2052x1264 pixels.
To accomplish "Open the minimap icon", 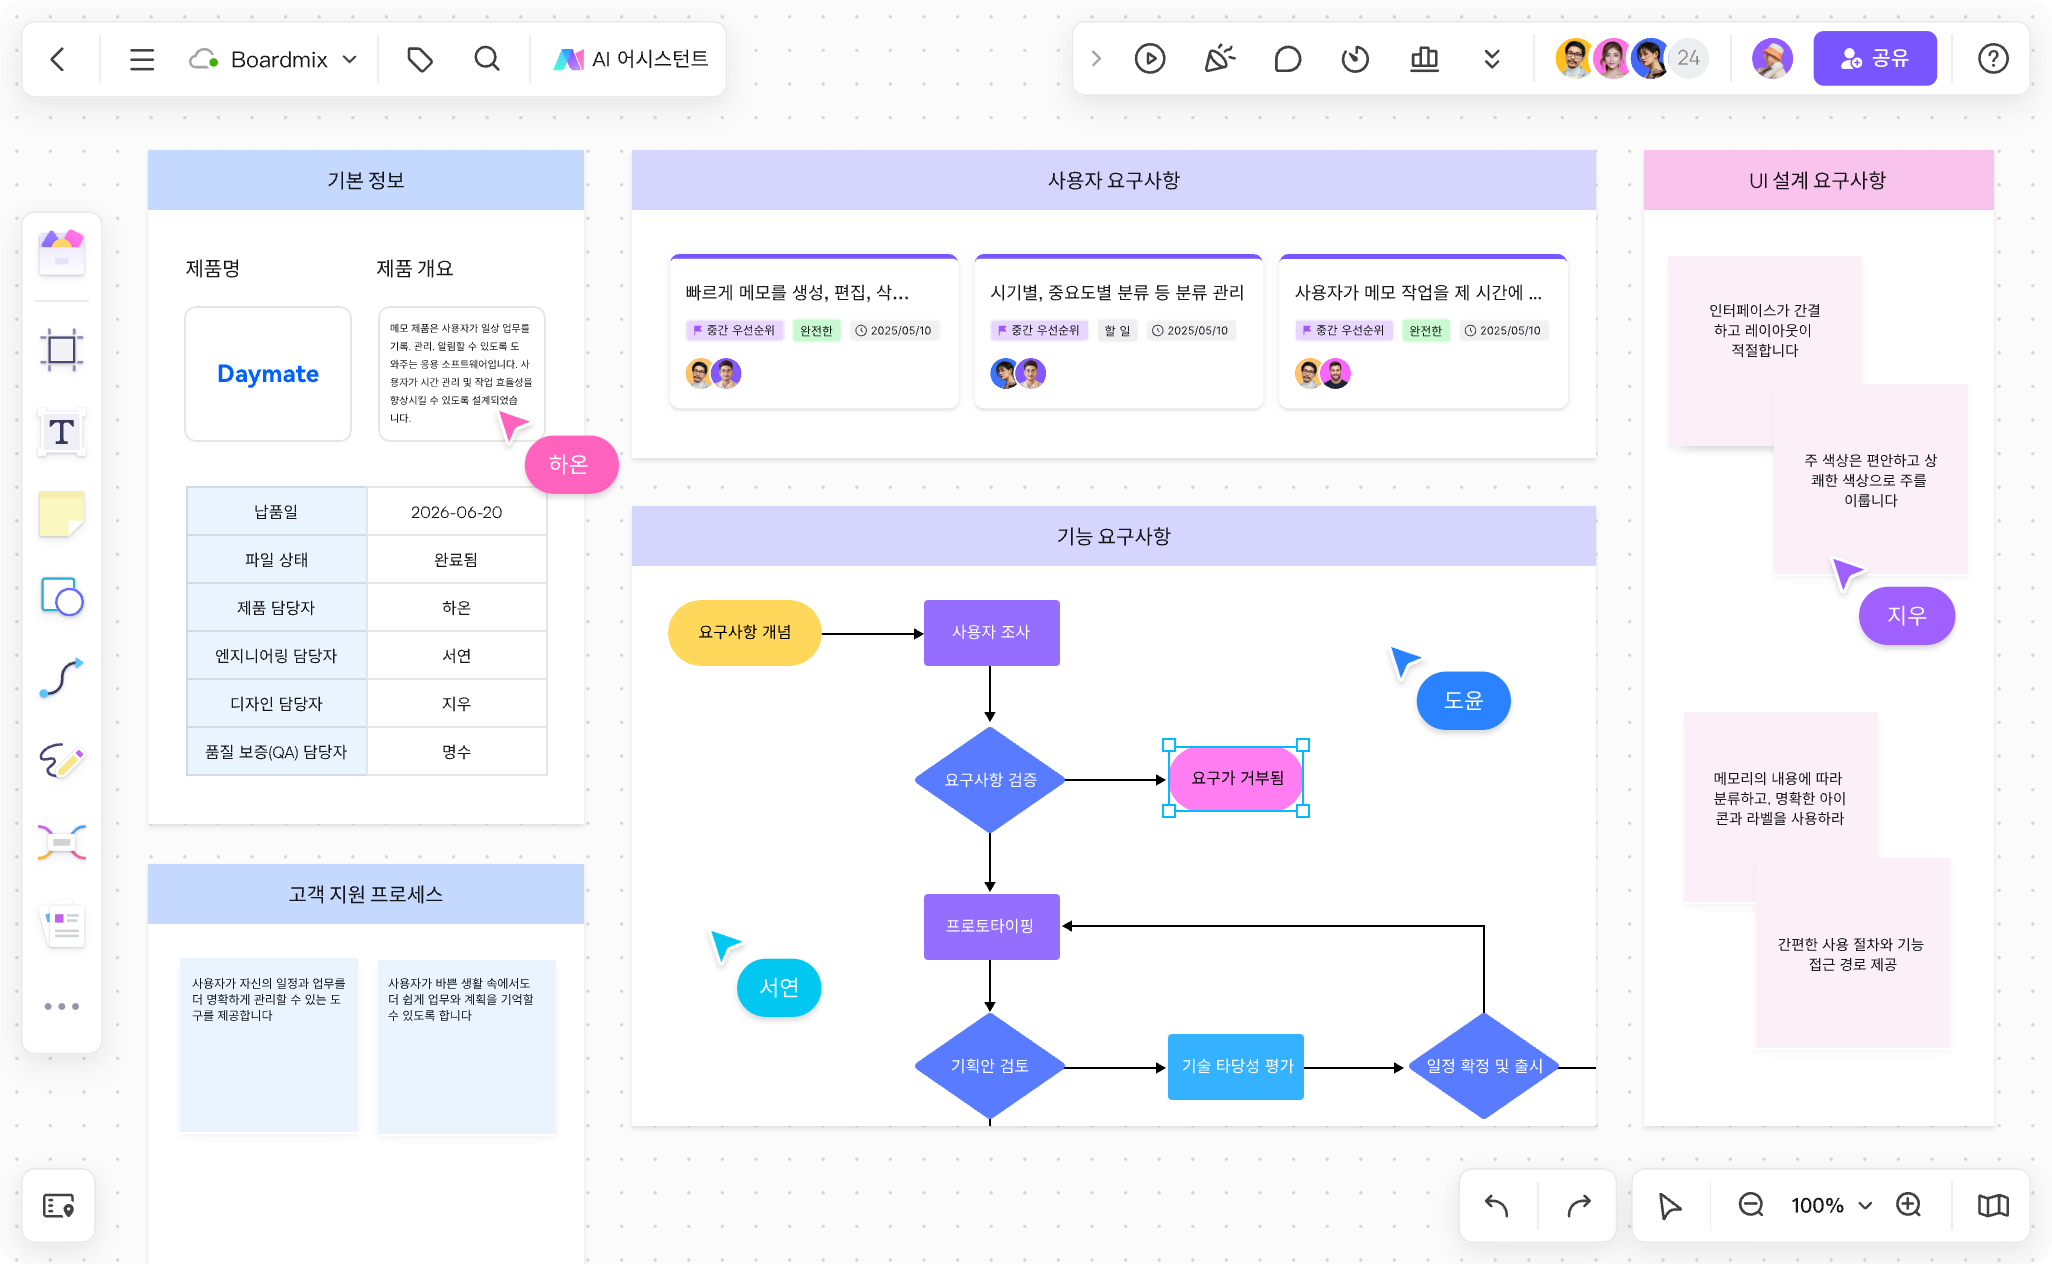I will click(1993, 1206).
